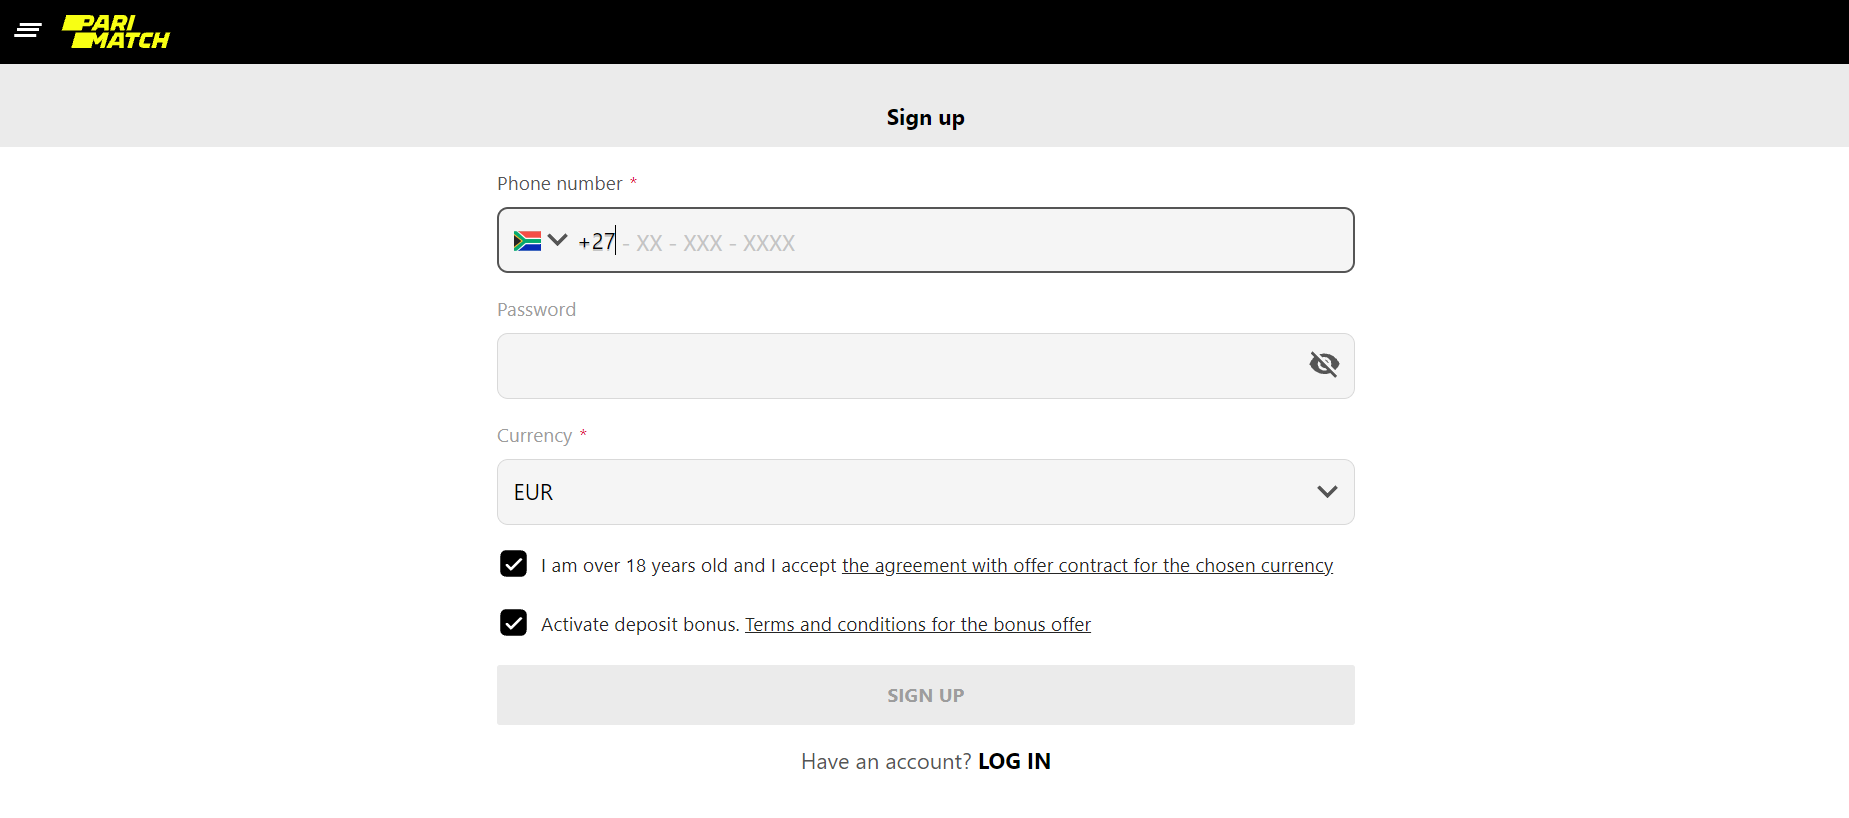Click the South Africa flag icon
The image size is (1849, 818).
[x=527, y=240]
